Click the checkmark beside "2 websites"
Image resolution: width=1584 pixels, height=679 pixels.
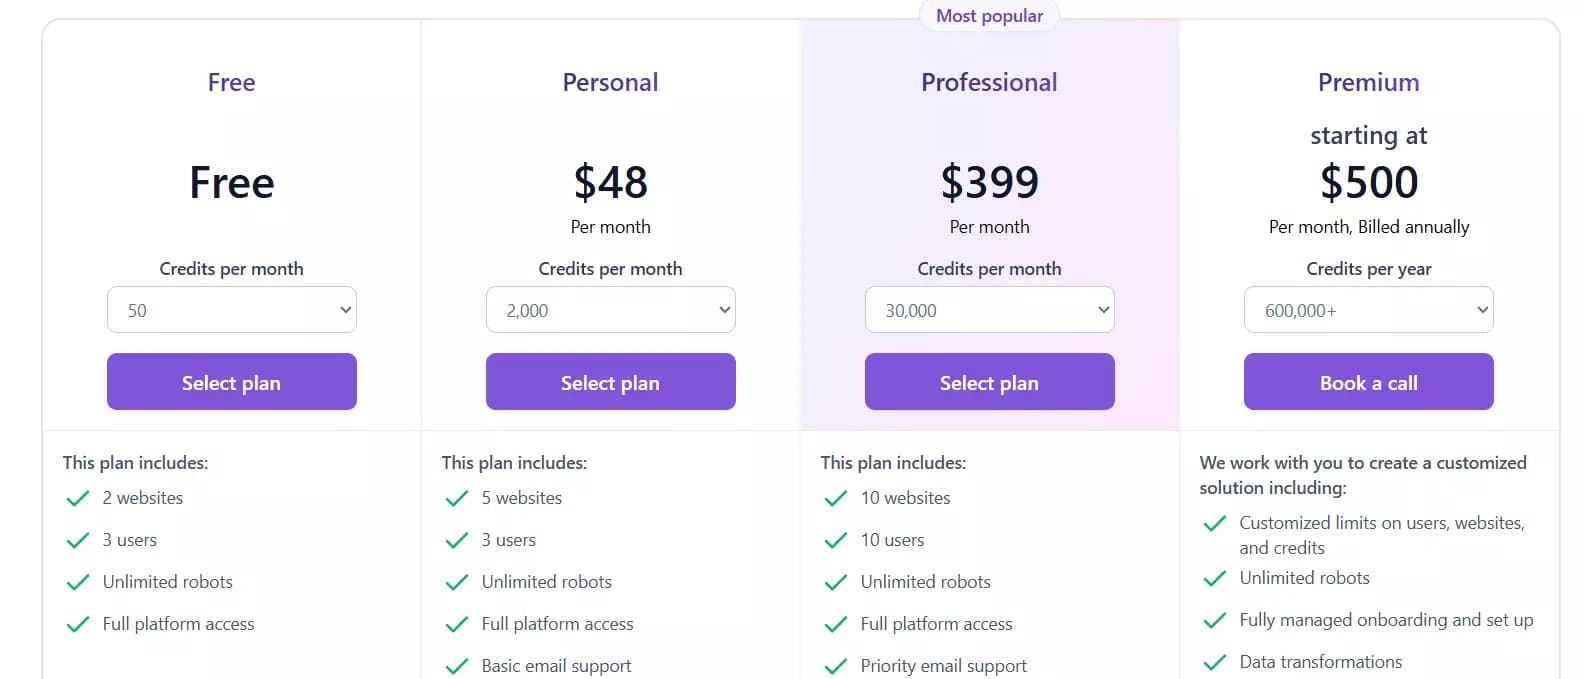click(77, 497)
